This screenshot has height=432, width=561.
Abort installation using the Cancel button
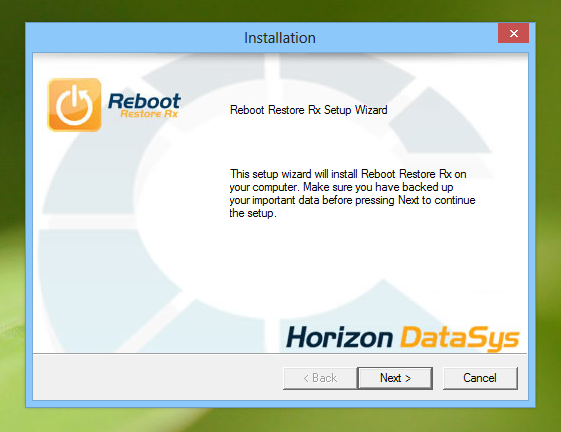tap(480, 378)
